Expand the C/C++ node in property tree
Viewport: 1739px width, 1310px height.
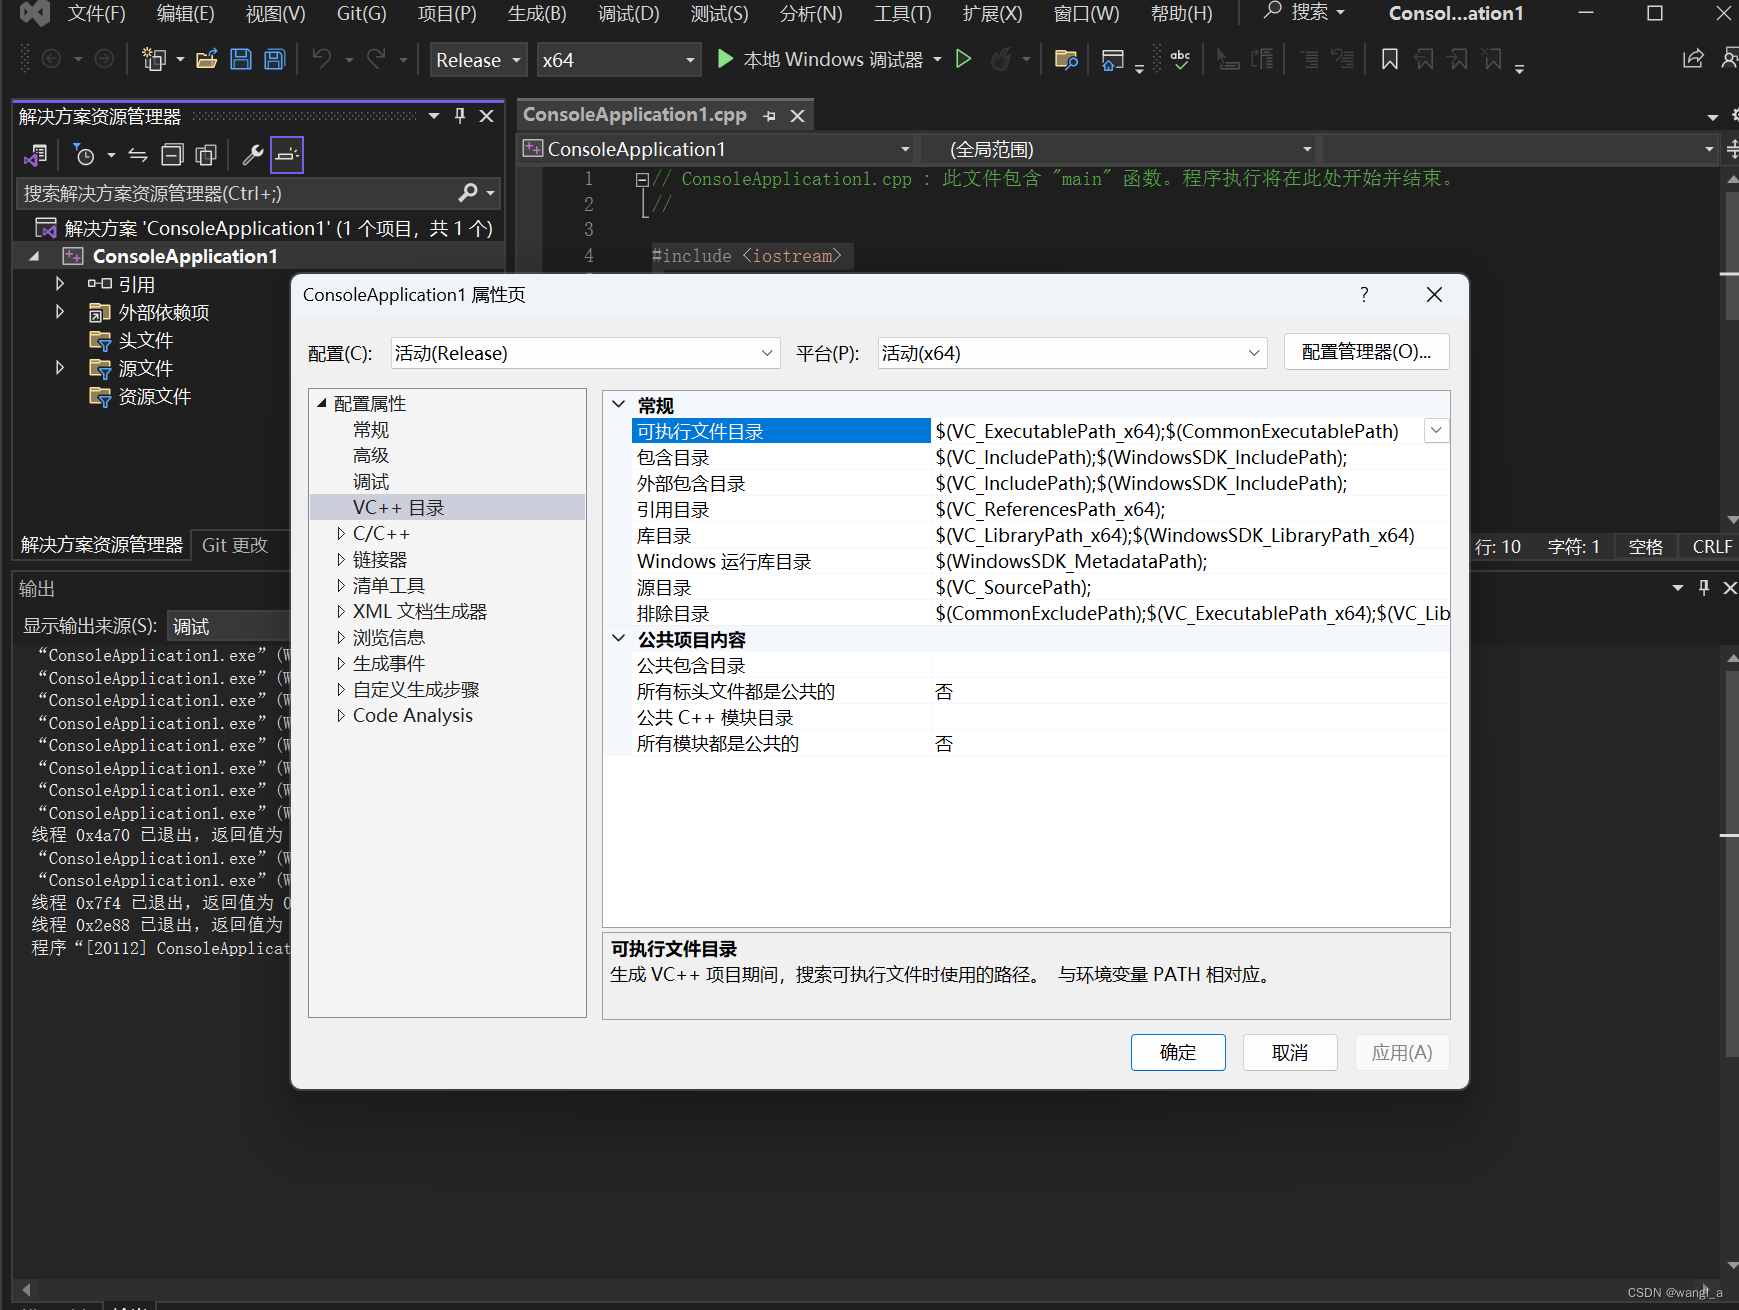click(x=341, y=534)
